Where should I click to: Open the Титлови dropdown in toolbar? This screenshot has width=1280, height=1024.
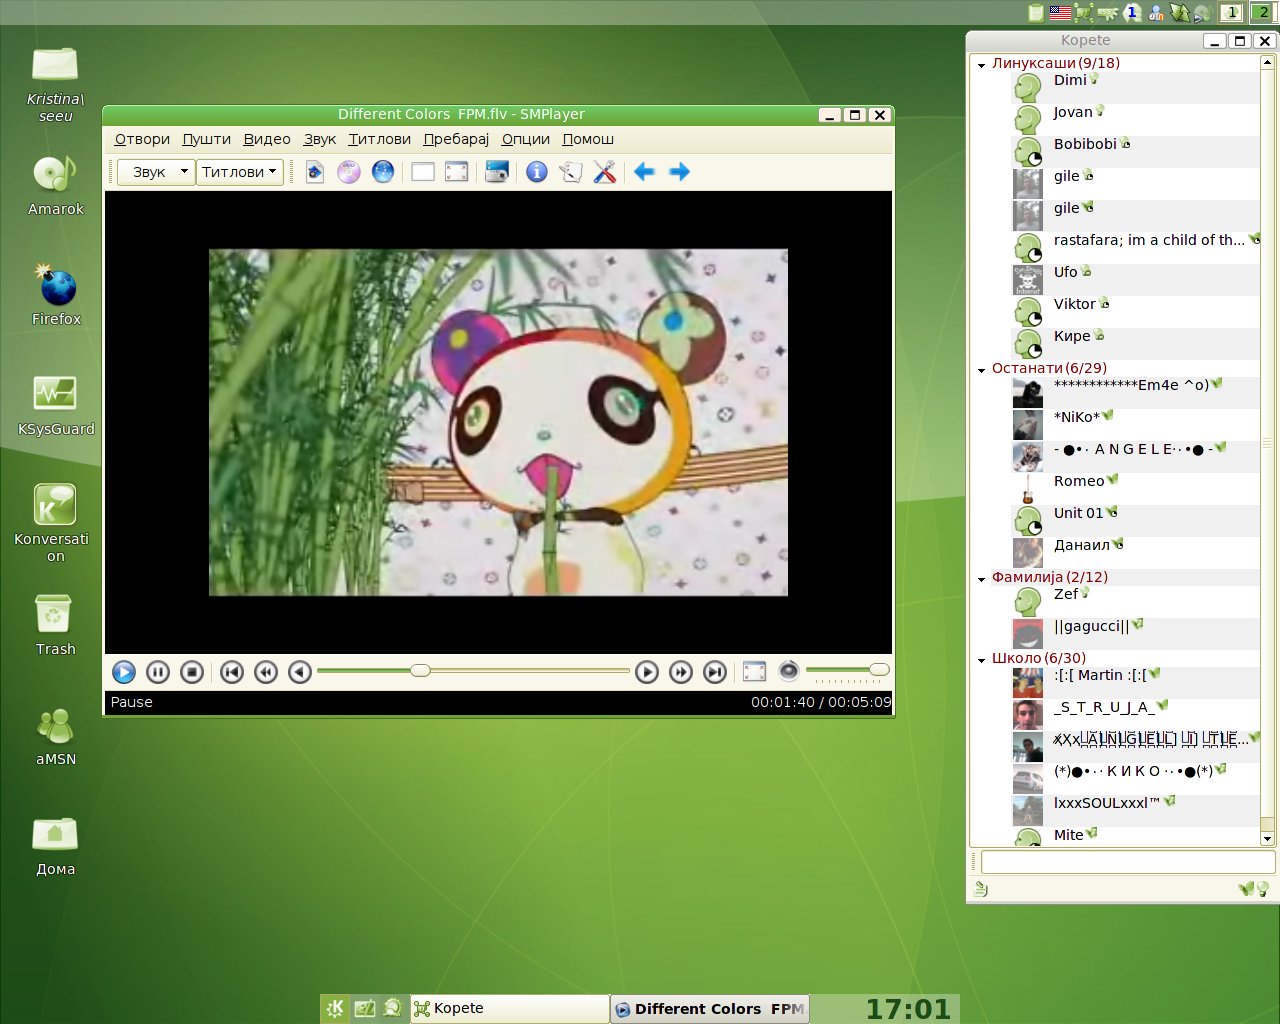(240, 172)
